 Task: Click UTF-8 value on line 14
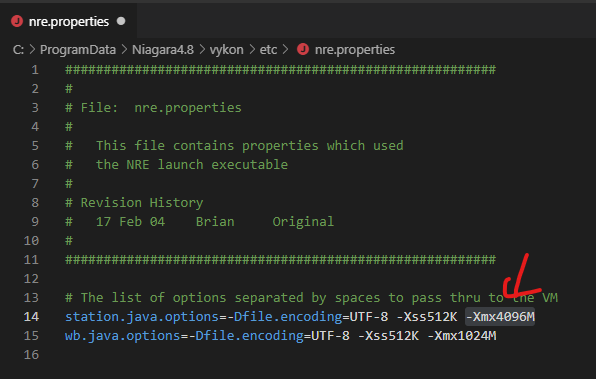point(369,317)
